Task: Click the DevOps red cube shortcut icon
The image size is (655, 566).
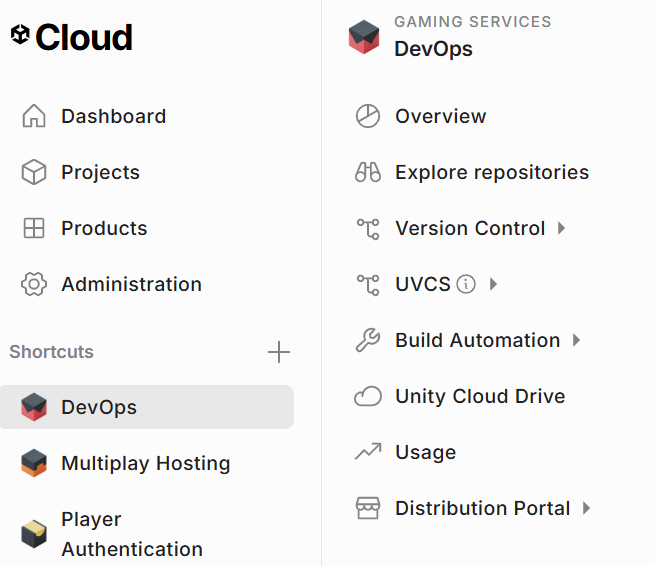Action: tap(34, 407)
